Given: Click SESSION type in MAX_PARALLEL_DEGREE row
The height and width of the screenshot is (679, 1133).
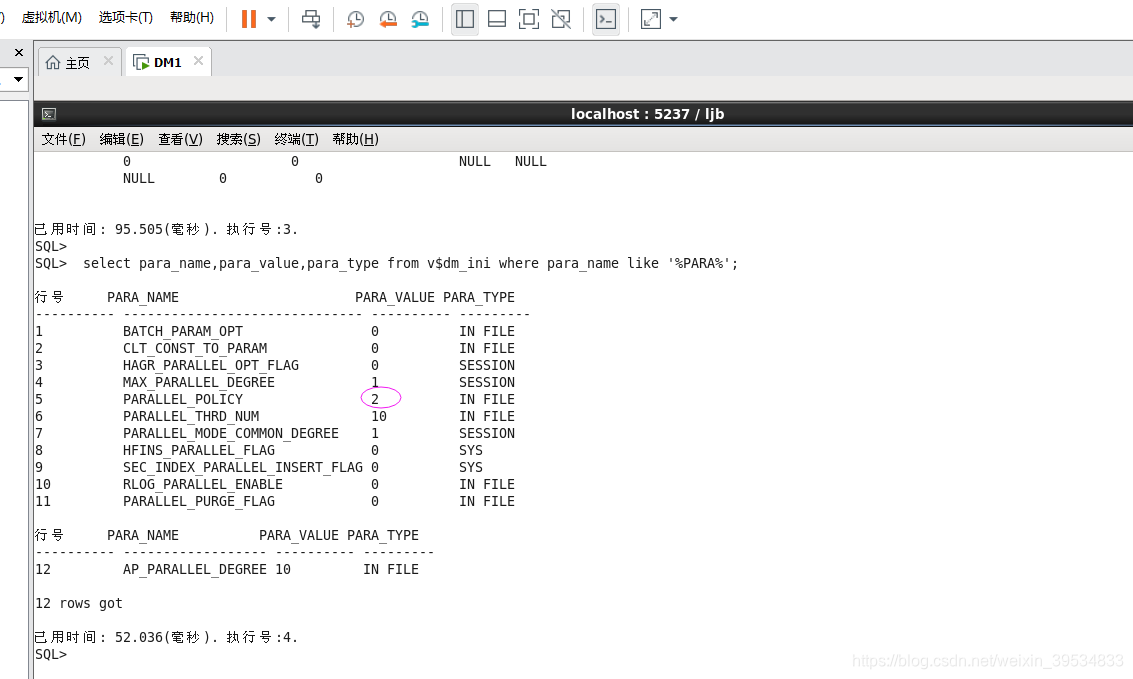Looking at the screenshot, I should pos(487,382).
